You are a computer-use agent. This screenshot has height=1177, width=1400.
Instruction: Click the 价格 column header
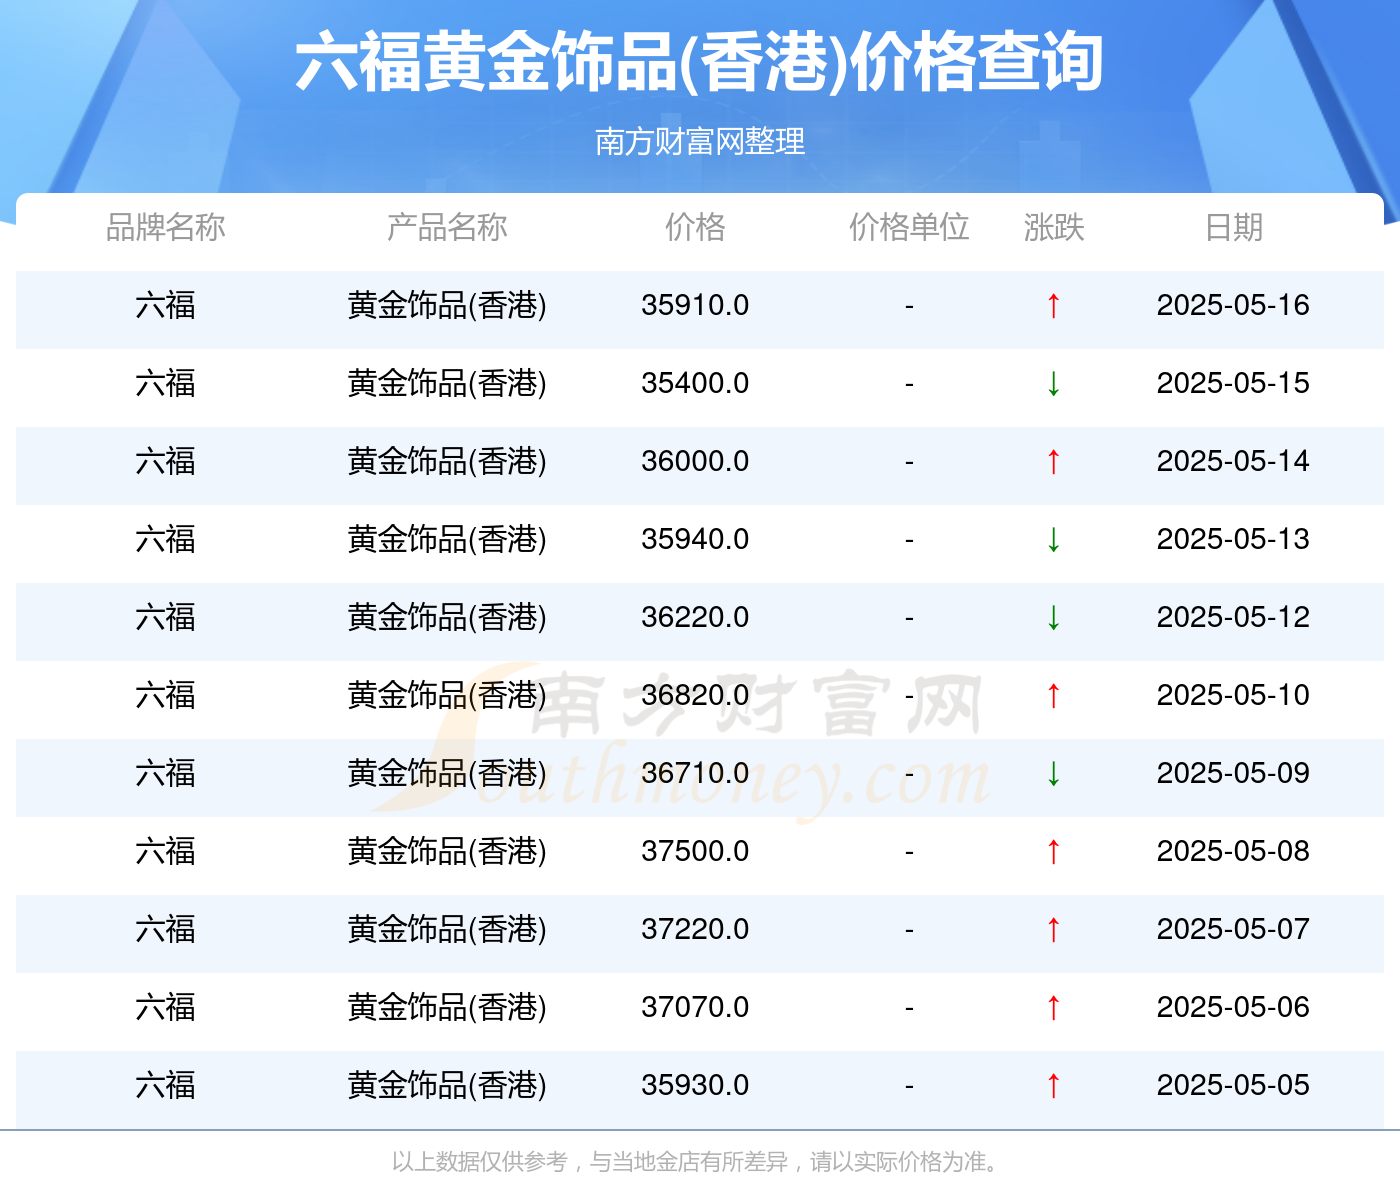695,227
